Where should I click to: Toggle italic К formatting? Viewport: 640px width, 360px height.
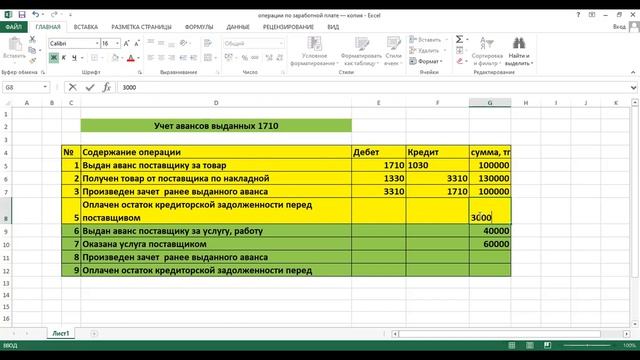click(64, 58)
